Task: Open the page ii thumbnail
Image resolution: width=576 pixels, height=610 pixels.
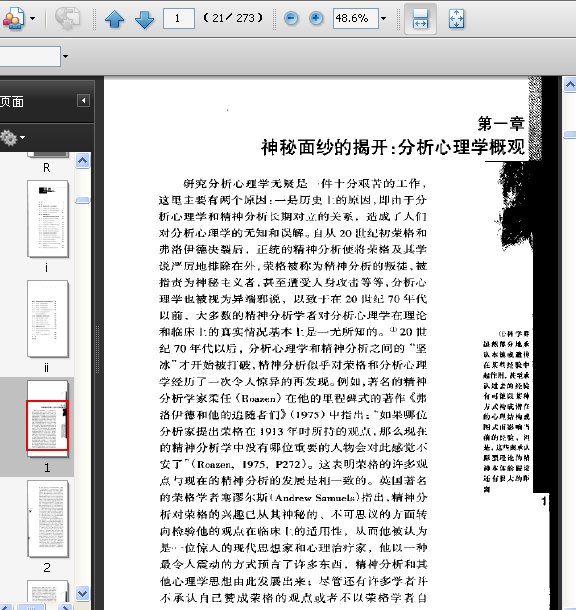Action: point(47,319)
